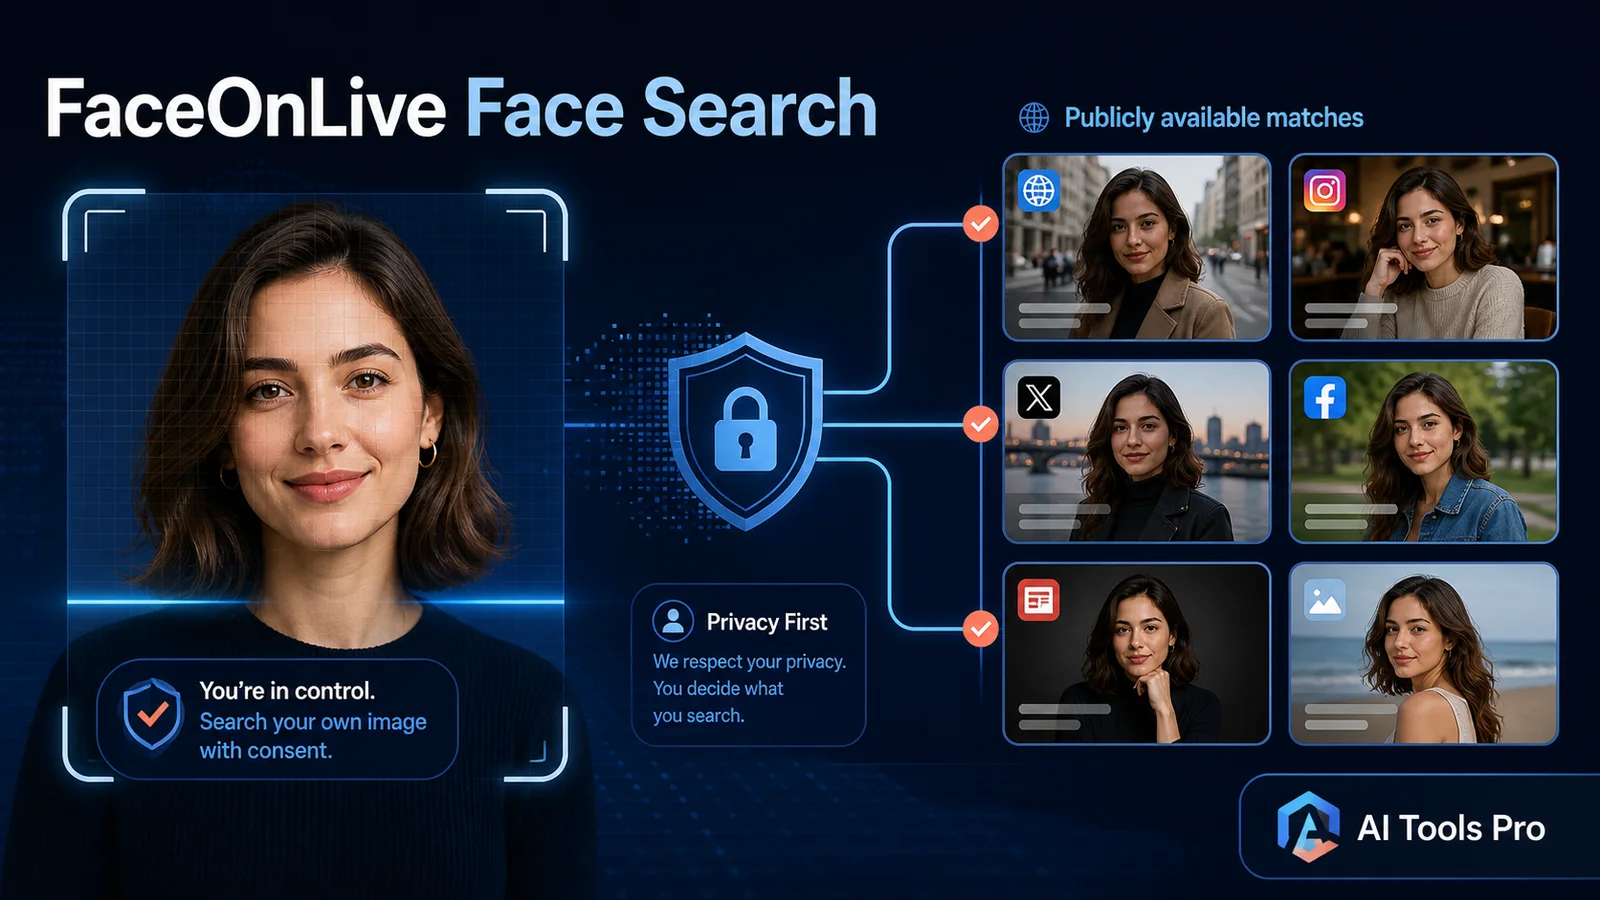Image resolution: width=1600 pixels, height=900 pixels.
Task: Click the globe icon on first match card
Action: (1039, 190)
